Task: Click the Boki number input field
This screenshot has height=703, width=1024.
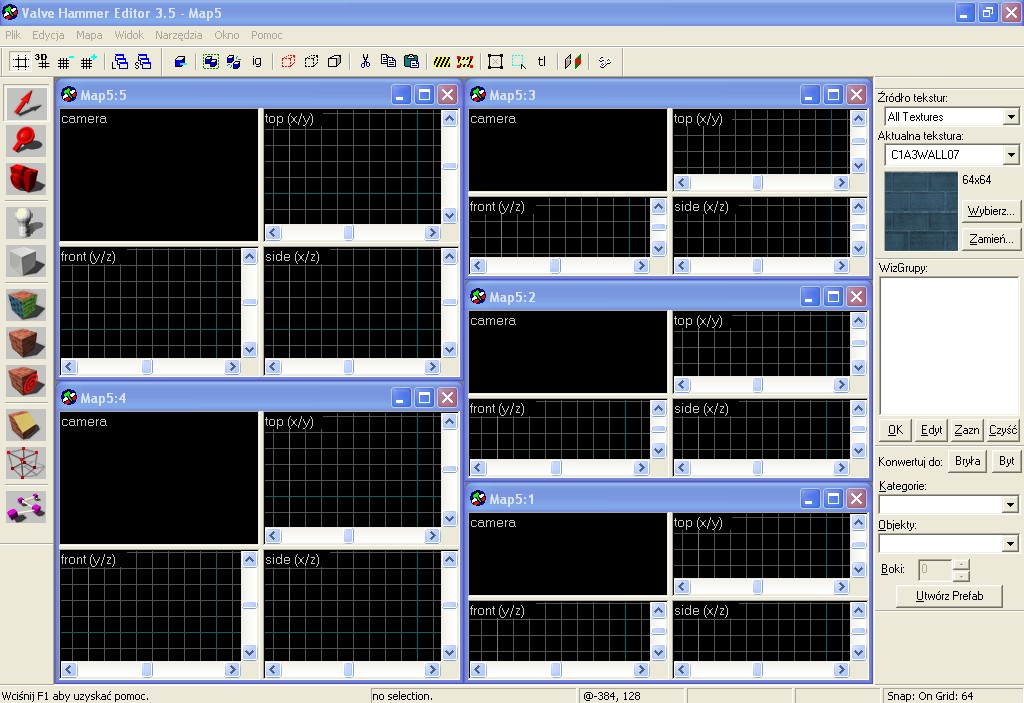Action: point(935,570)
